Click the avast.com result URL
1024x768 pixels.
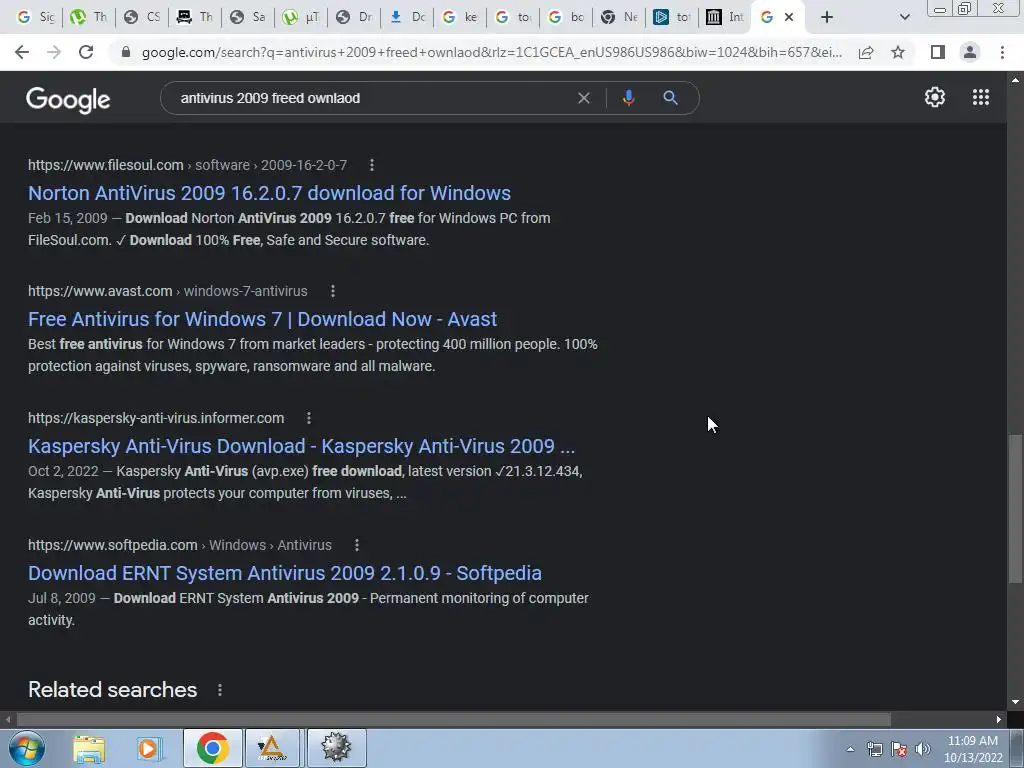click(167, 291)
